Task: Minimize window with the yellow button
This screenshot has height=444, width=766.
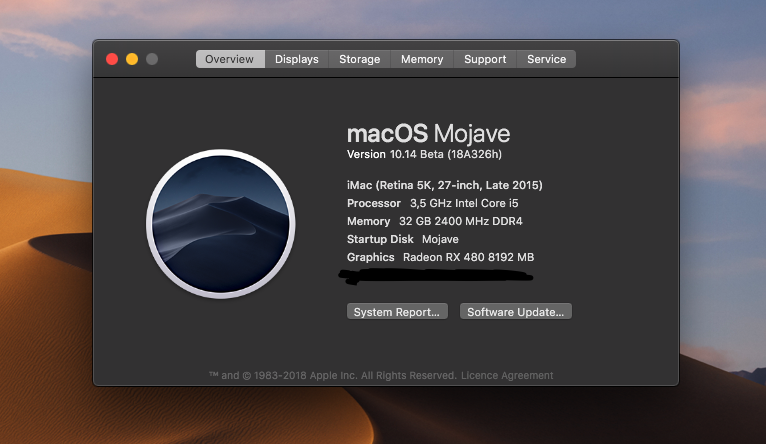Action: (132, 59)
